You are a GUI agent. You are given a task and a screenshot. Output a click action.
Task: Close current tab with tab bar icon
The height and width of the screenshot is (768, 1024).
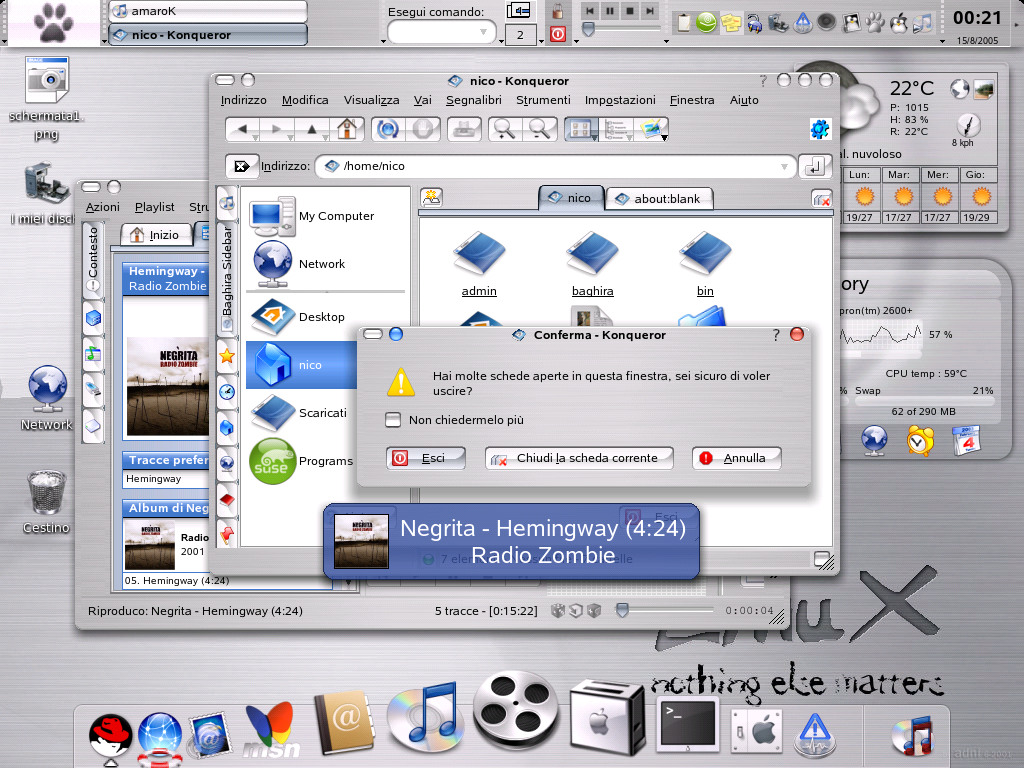(x=822, y=198)
